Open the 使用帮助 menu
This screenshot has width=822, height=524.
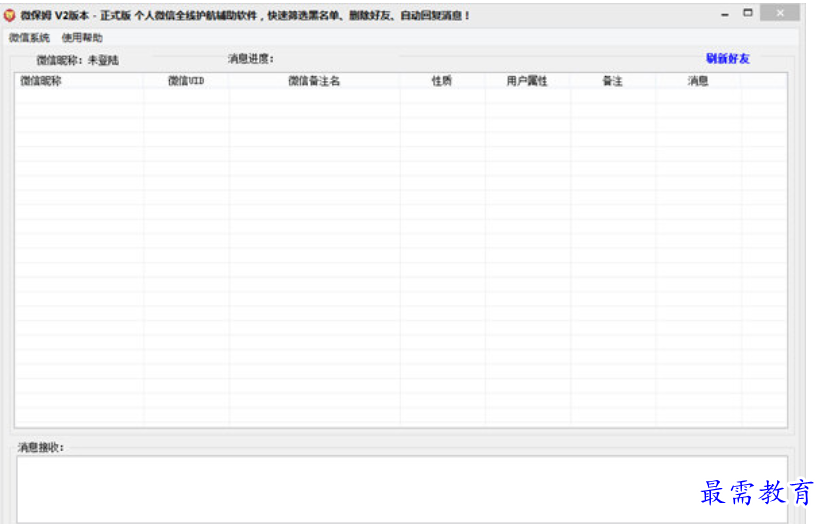click(x=82, y=38)
